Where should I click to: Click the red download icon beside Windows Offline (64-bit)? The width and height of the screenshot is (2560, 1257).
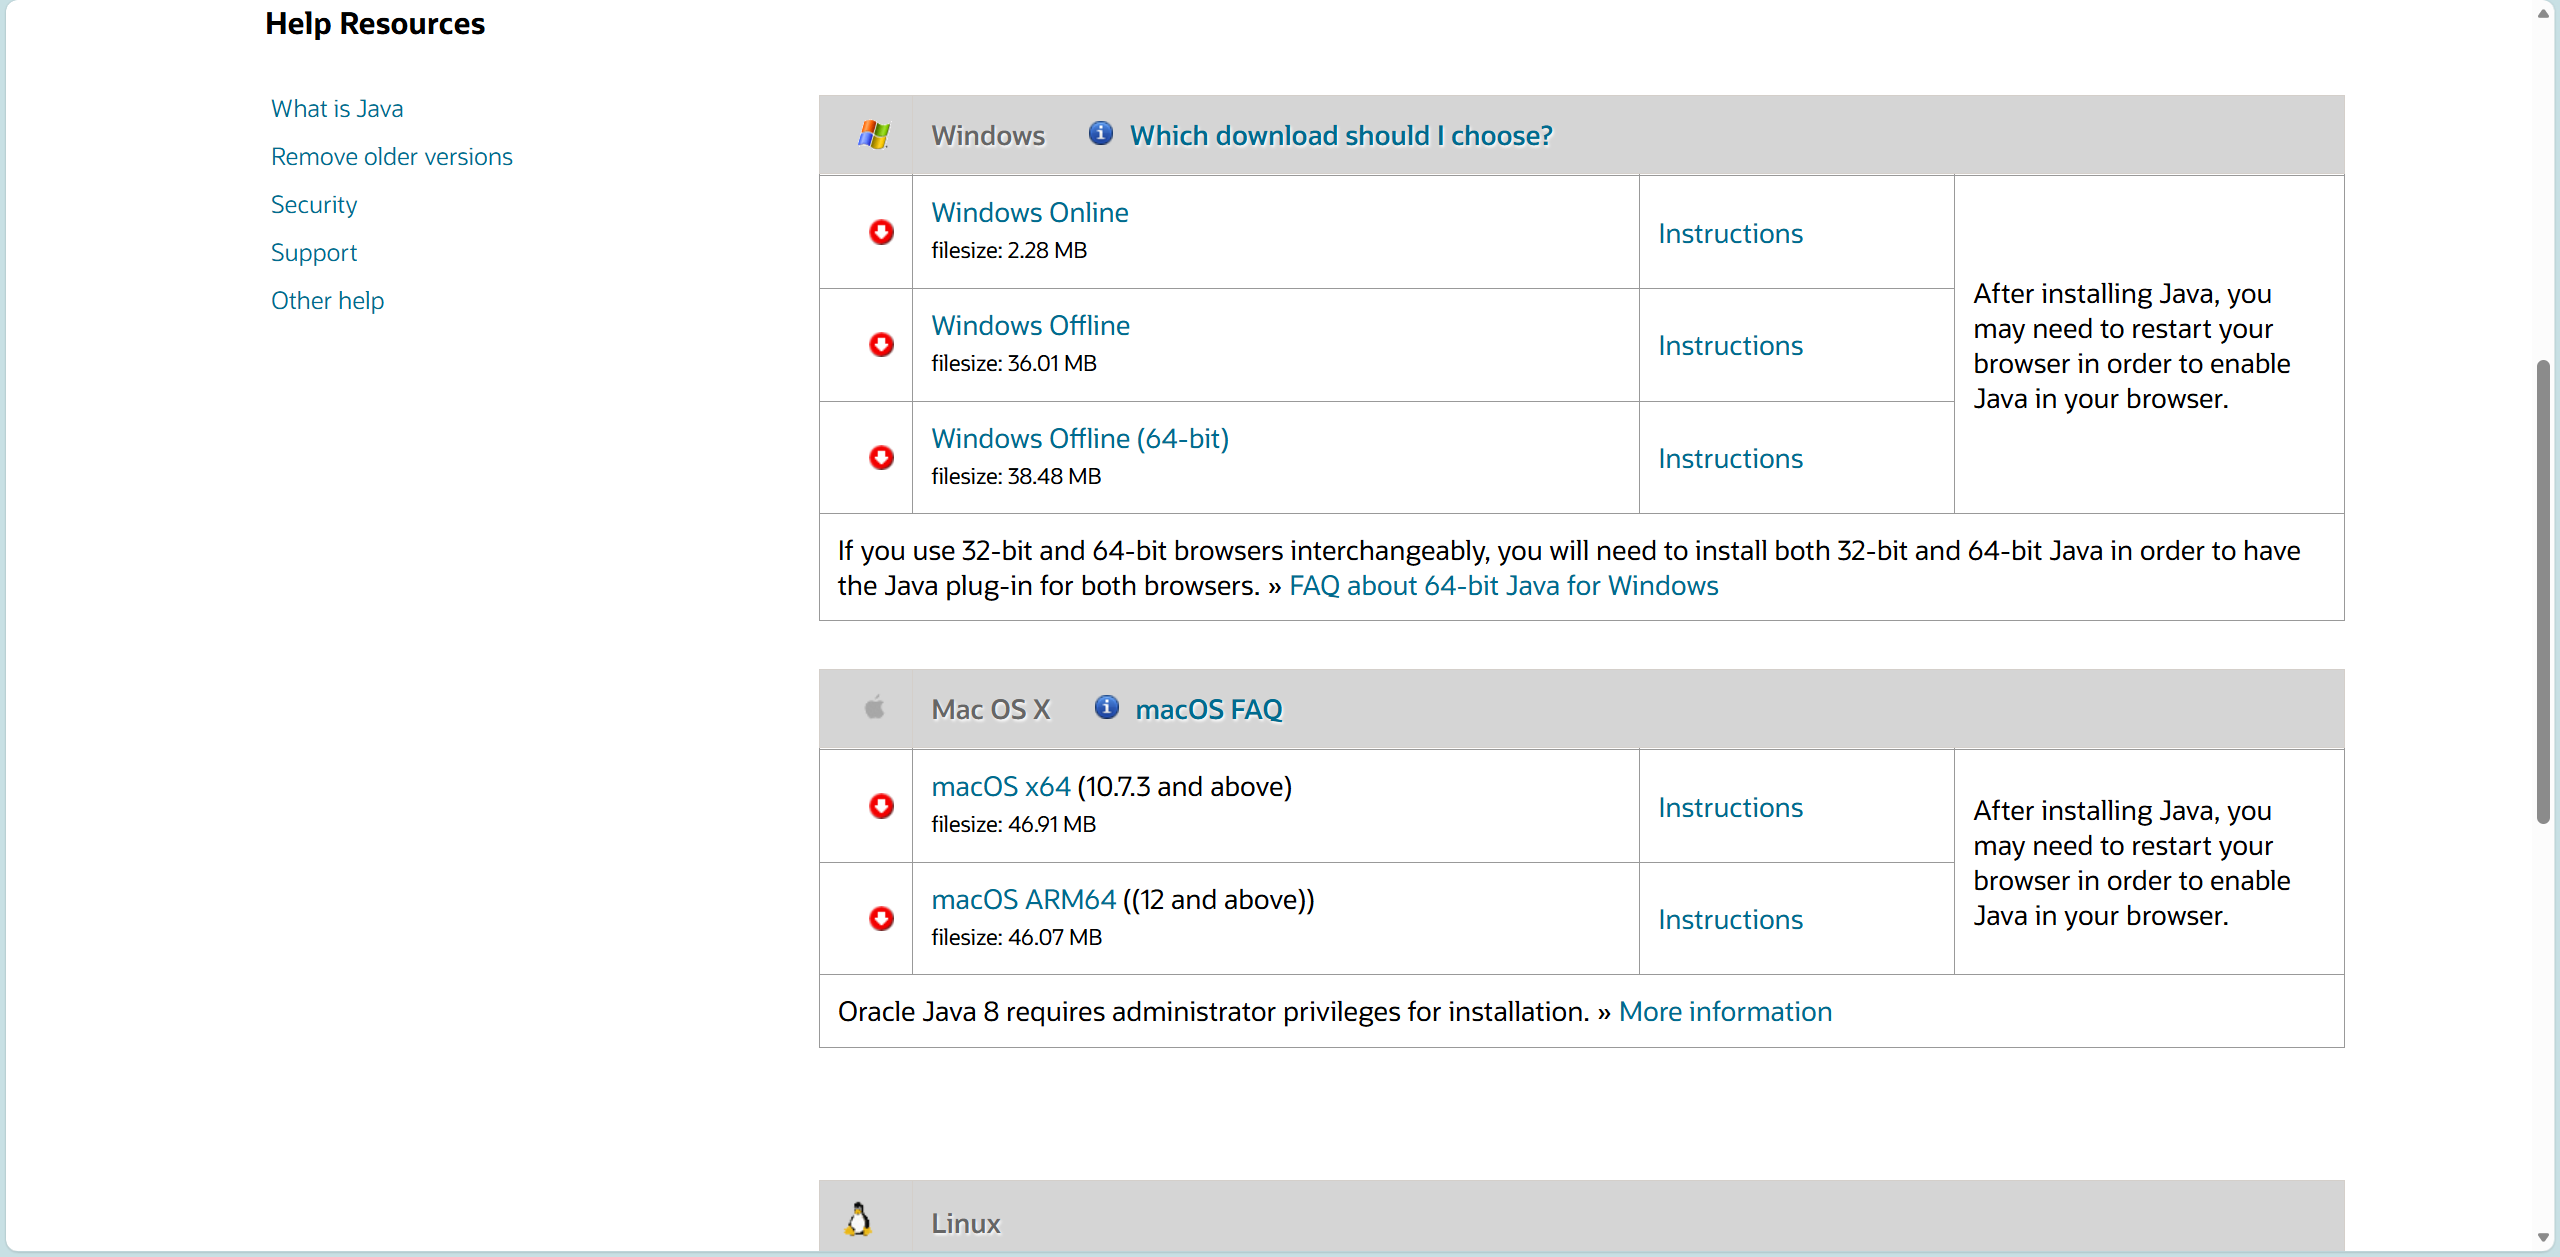coord(881,458)
